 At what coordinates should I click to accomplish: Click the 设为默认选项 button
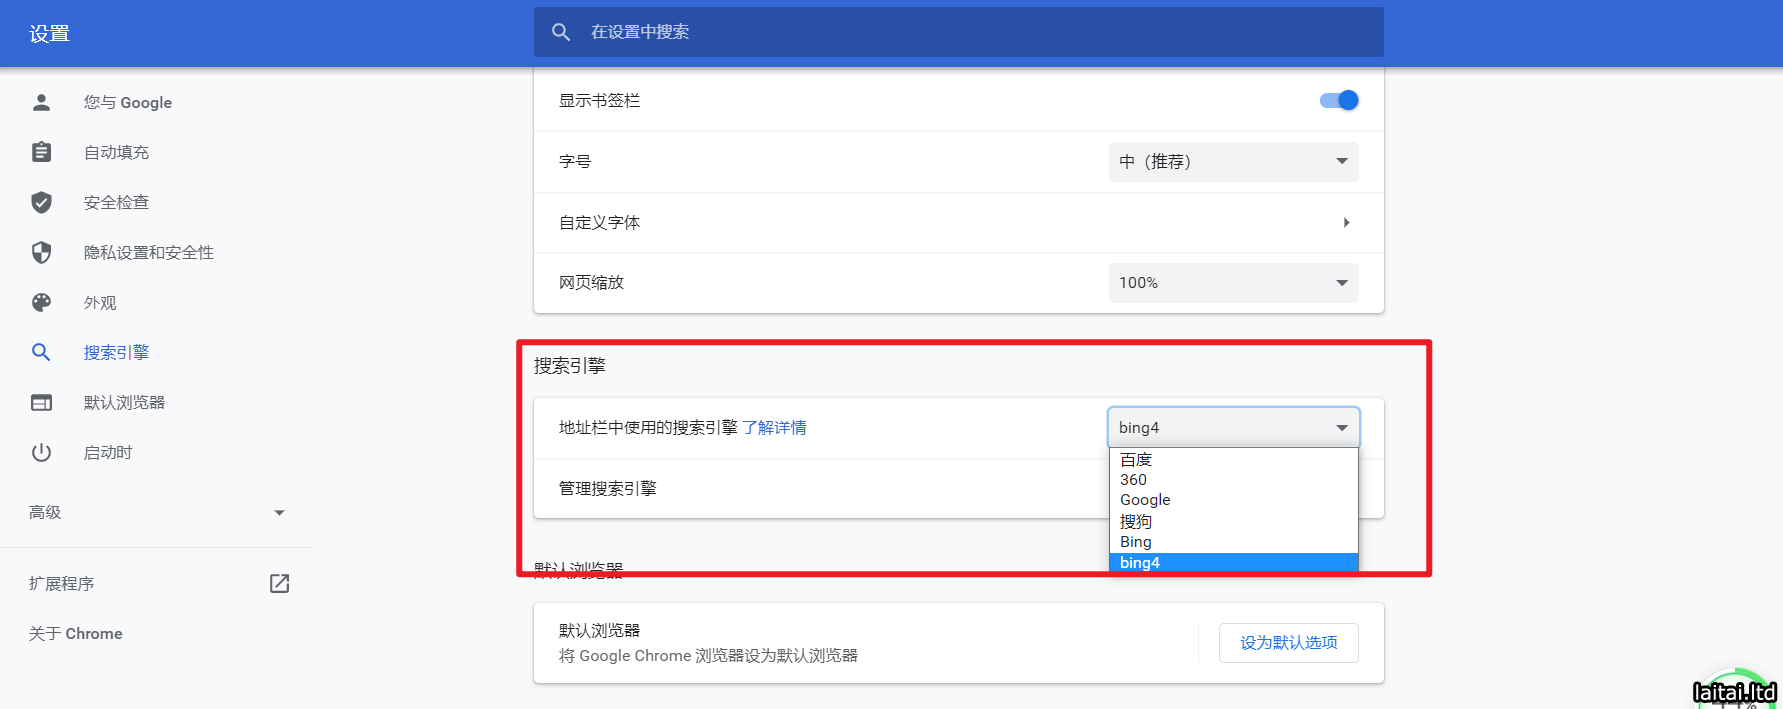click(x=1288, y=643)
